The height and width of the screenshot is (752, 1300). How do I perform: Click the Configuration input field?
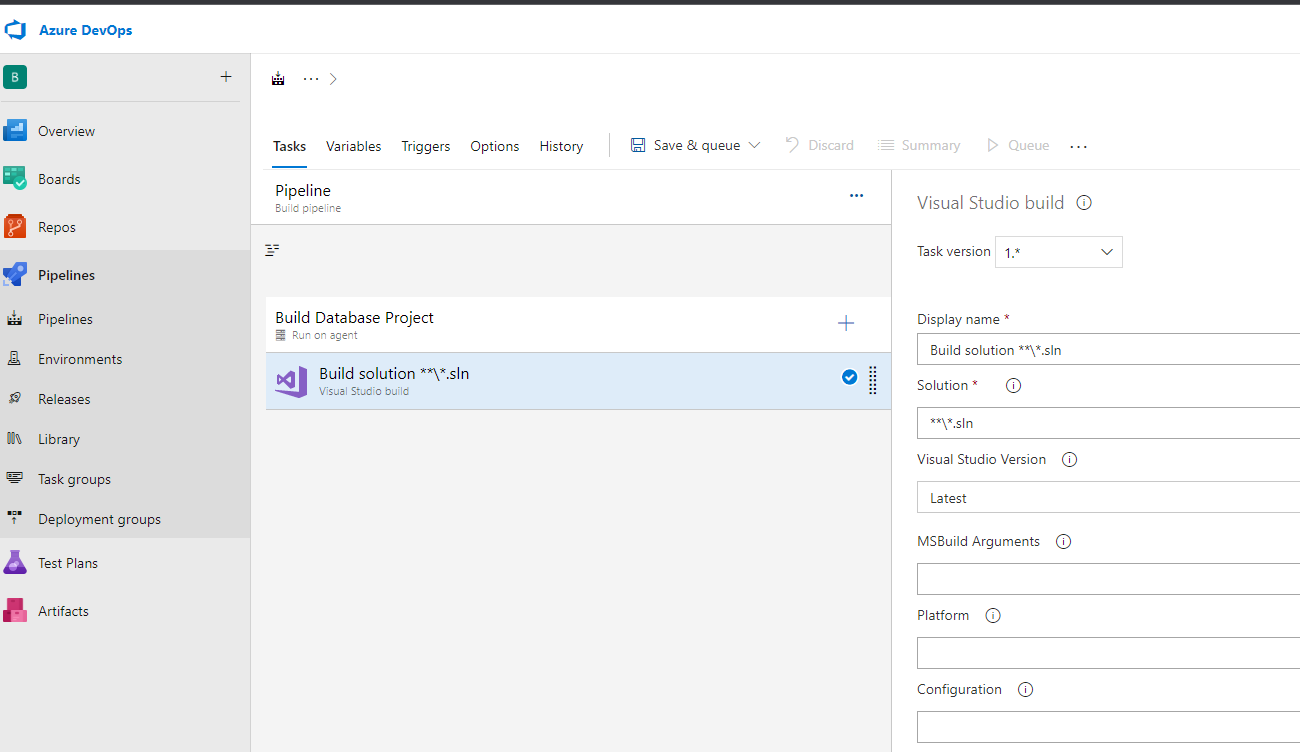[x=1108, y=727]
